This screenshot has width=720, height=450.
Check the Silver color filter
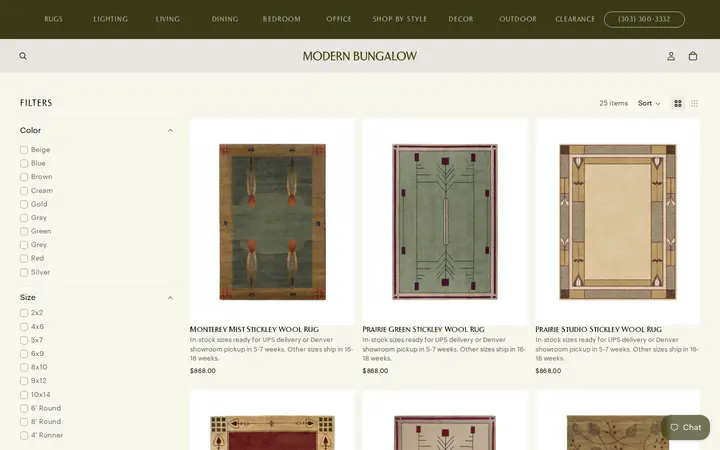pos(24,272)
